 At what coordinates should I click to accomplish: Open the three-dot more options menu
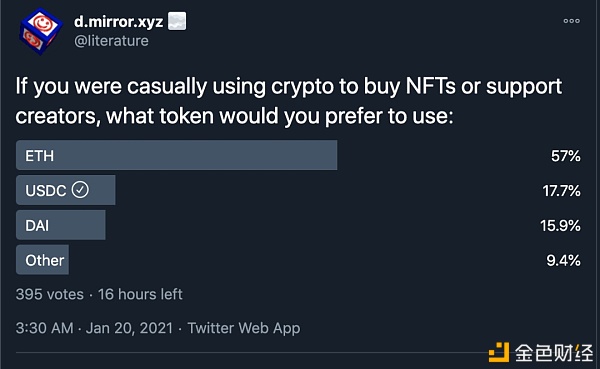coord(571,21)
